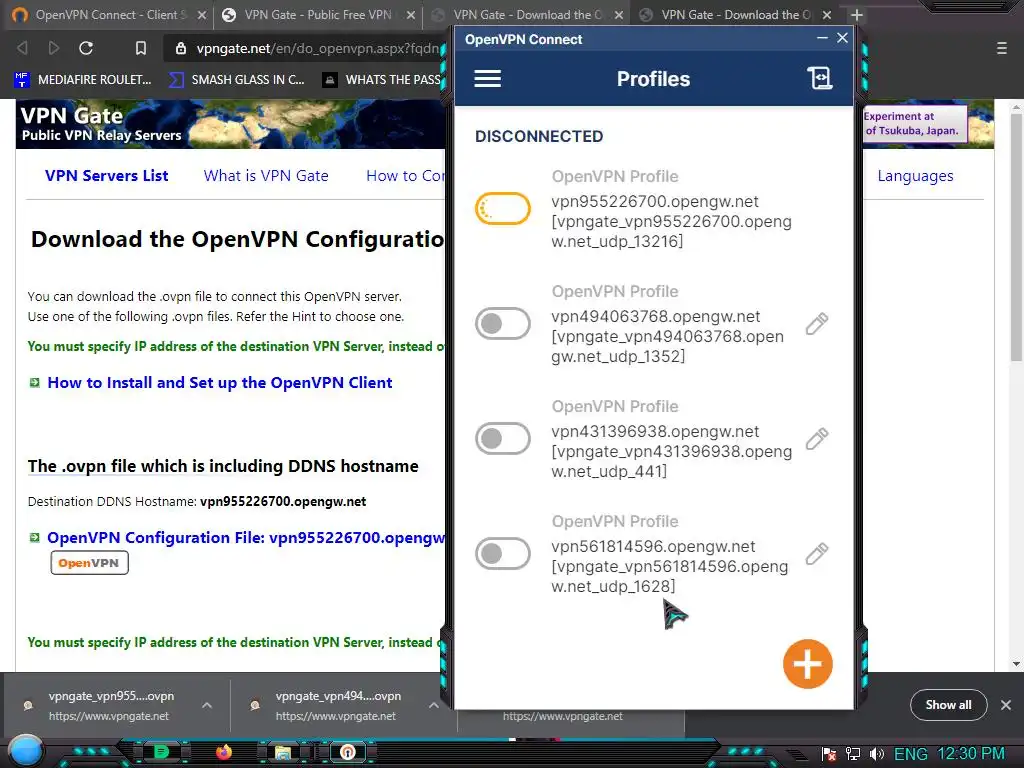Expand options for vpngate_vpn494 download
The width and height of the screenshot is (1024, 768).
pos(434,705)
